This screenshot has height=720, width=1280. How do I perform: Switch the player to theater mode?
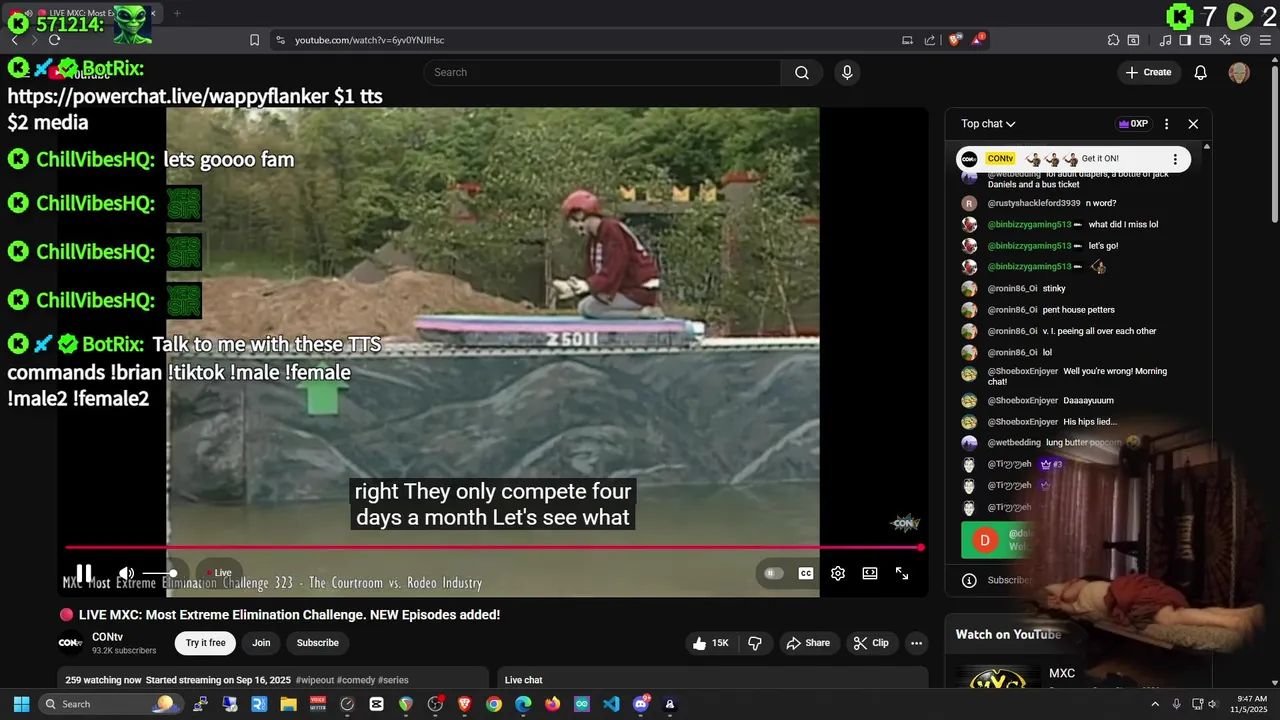870,573
